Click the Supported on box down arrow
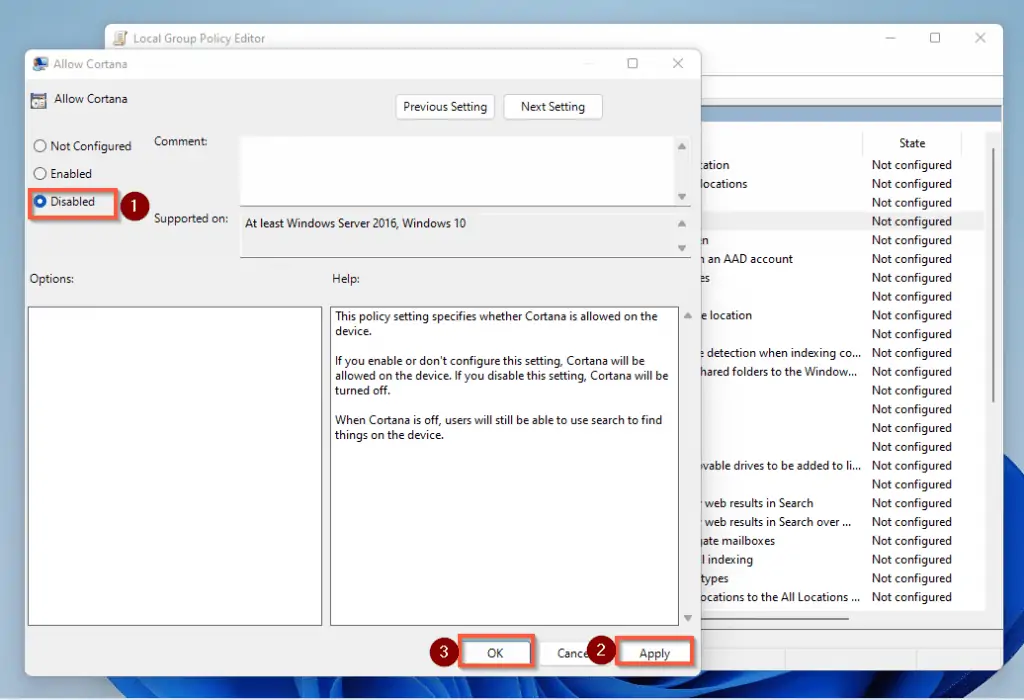This screenshot has width=1024, height=700. pos(682,248)
